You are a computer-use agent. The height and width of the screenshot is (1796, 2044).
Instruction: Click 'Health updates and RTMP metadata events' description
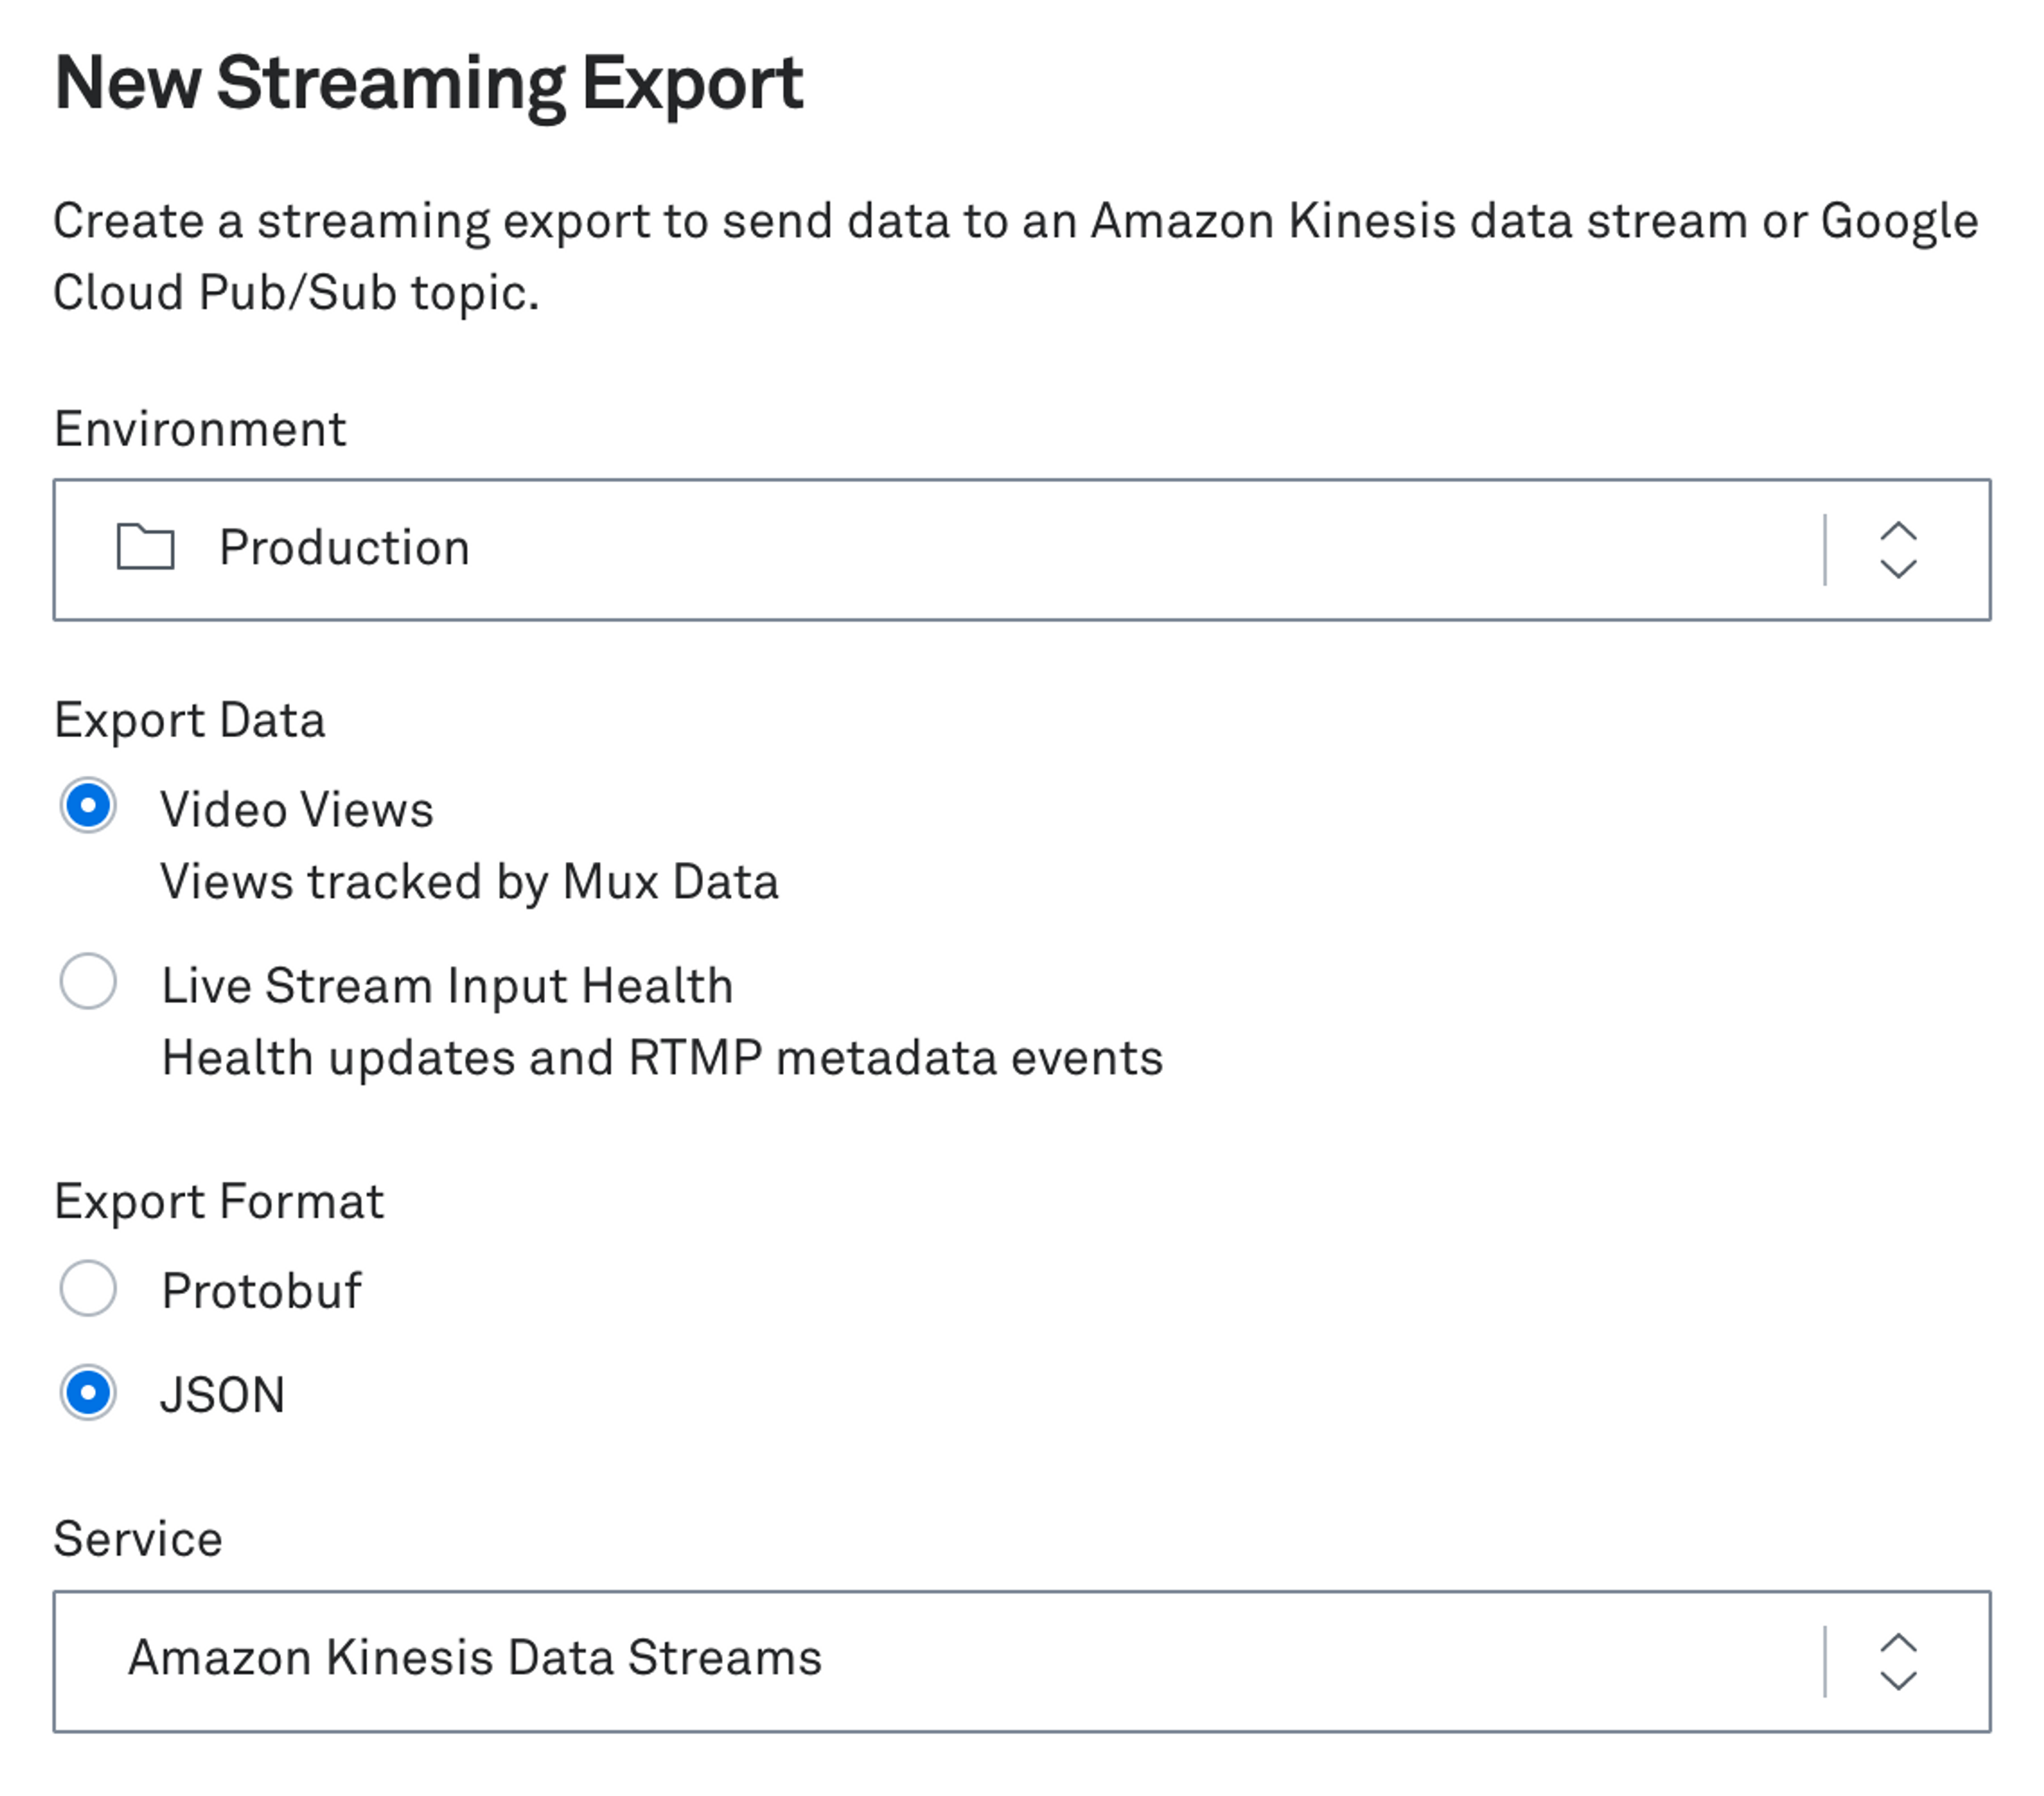[662, 1058]
